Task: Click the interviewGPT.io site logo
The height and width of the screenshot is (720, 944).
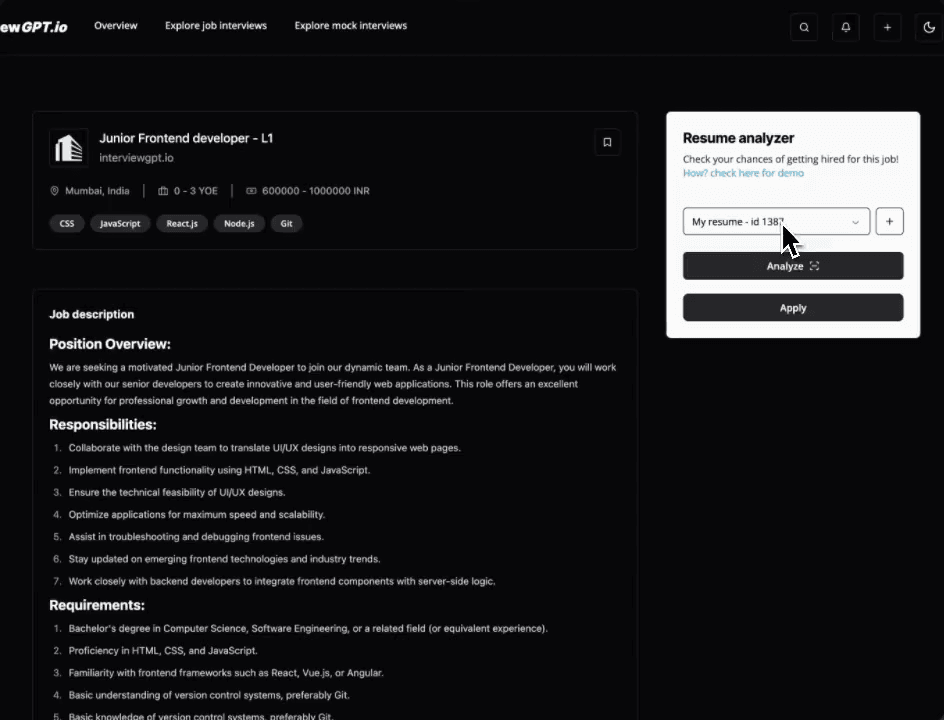Action: pyautogui.click(x=33, y=27)
